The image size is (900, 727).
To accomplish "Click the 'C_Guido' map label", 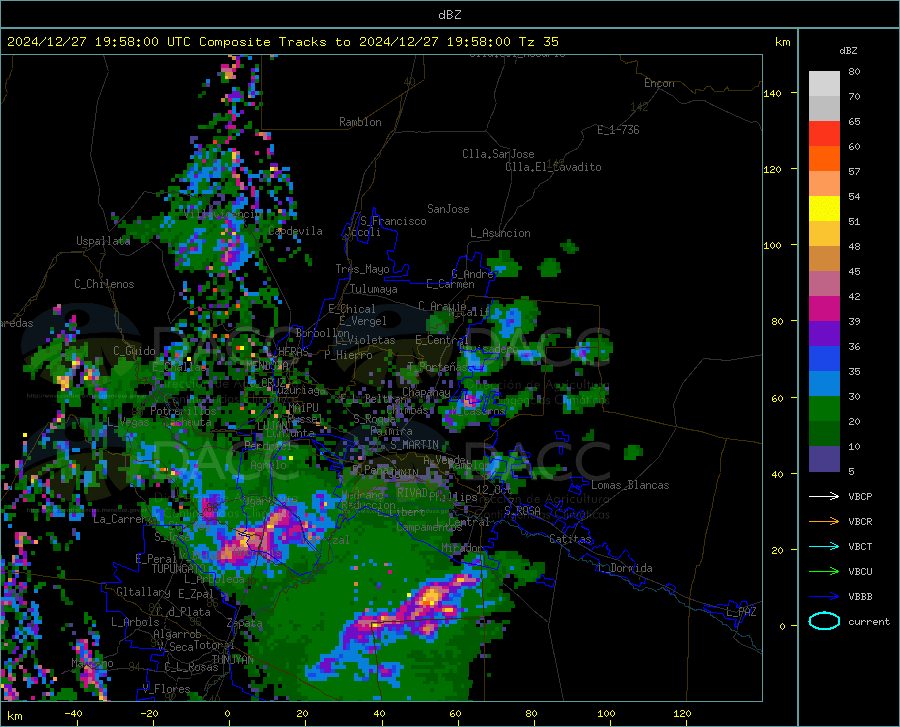I will [x=134, y=351].
